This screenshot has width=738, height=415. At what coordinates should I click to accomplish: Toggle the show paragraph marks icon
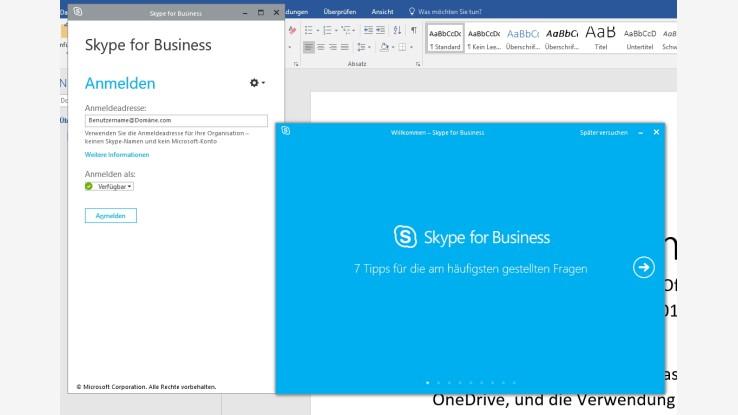click(x=414, y=30)
